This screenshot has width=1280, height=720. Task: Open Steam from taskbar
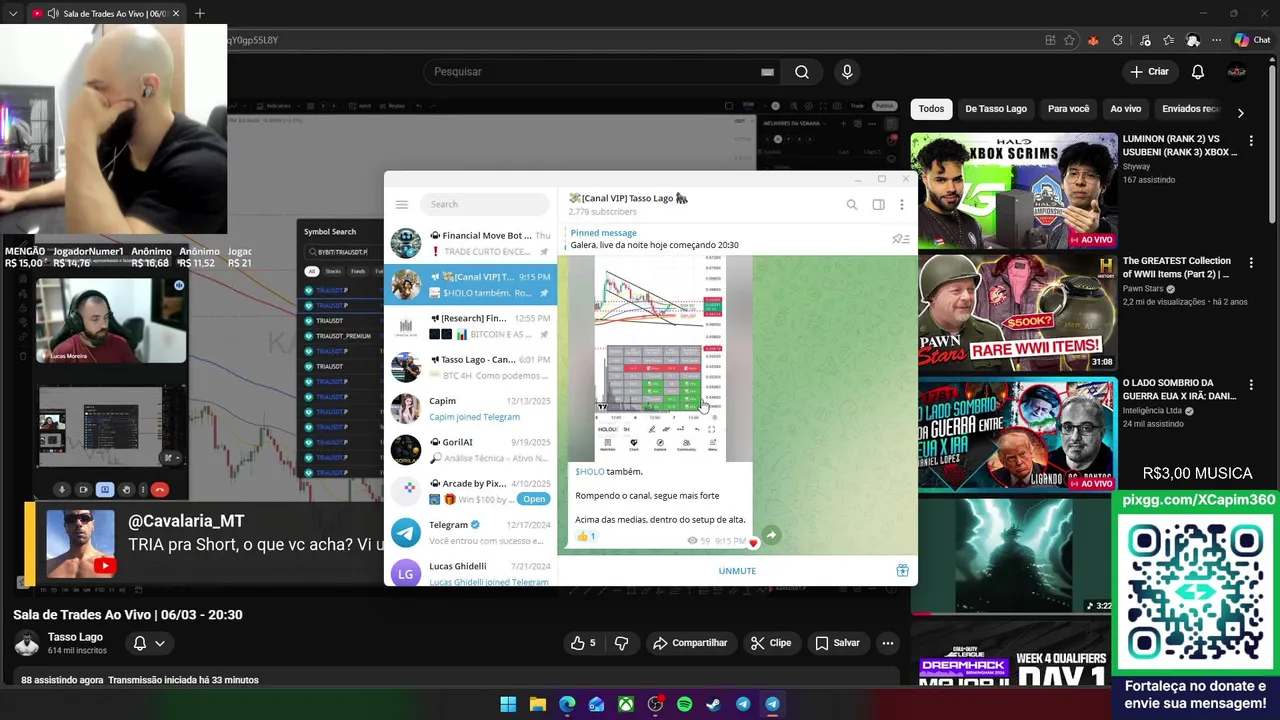tap(713, 704)
